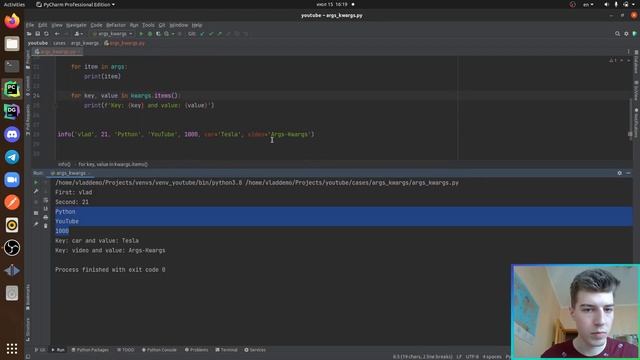The height and width of the screenshot is (360, 640).
Task: Open IDE settings gear in top toolbar
Action: click(626, 34)
